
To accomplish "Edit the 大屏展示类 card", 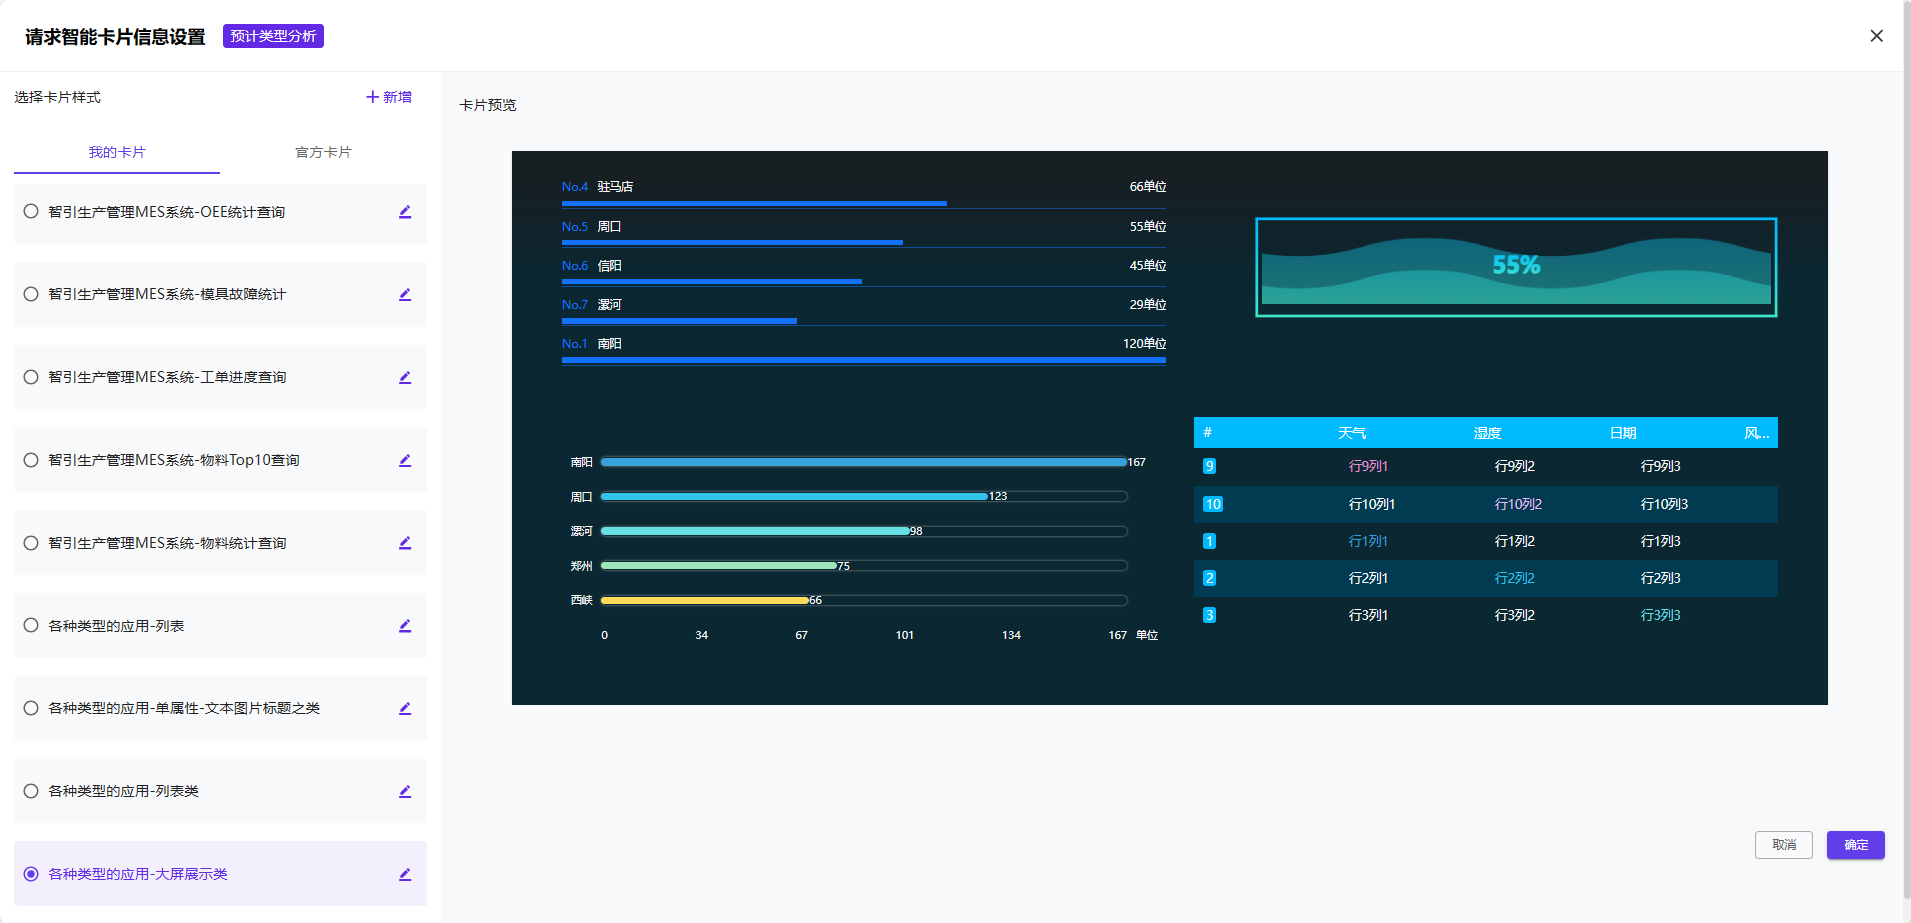I will (x=405, y=875).
